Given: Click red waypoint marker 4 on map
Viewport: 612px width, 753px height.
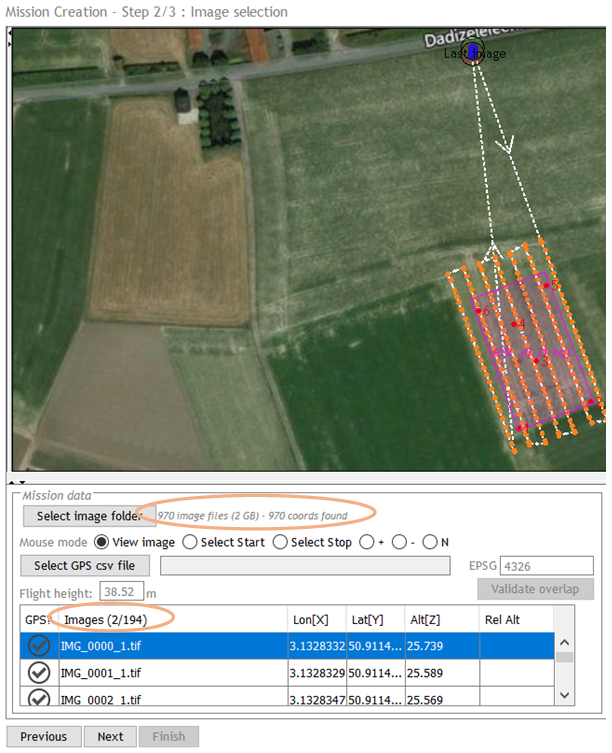Looking at the screenshot, I should (514, 324).
